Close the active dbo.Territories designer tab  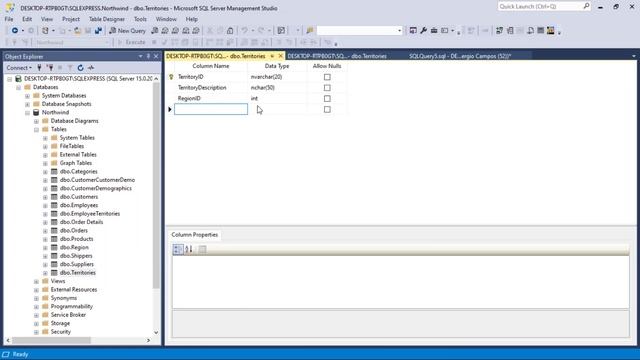point(280,56)
